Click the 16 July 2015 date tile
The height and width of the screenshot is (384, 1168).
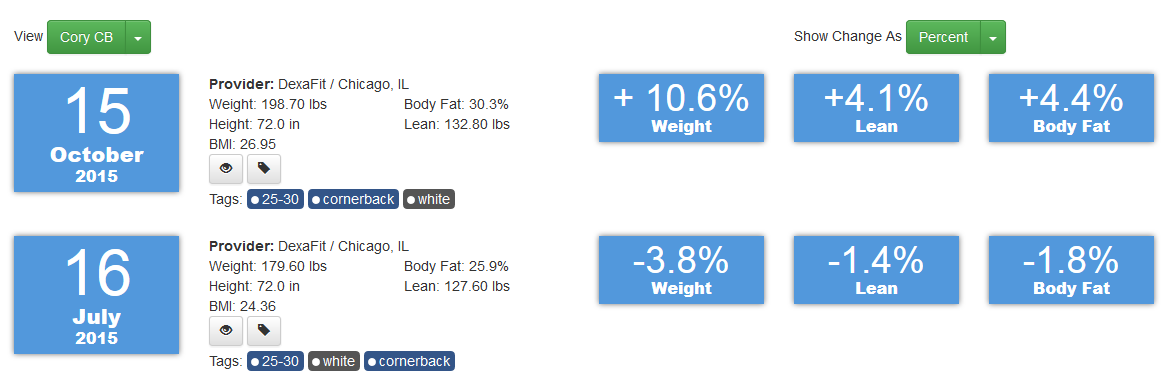pos(96,295)
